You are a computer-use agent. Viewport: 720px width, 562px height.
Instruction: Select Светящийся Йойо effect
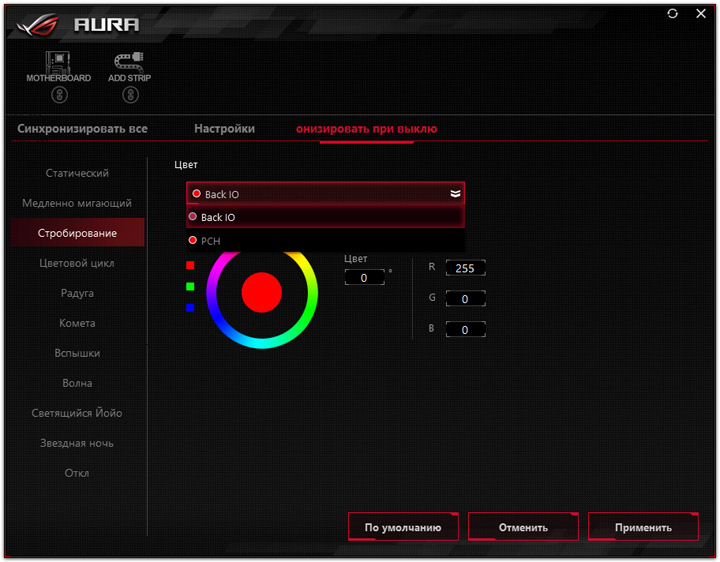[77, 413]
